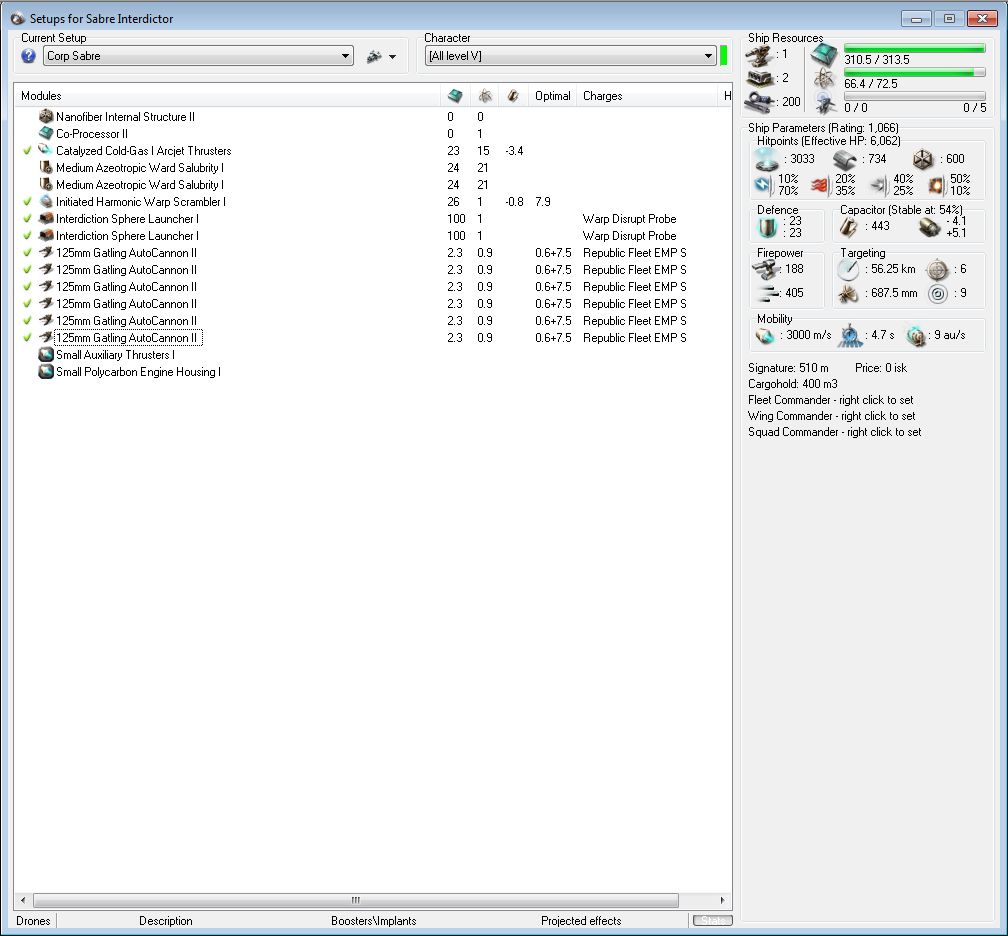Click the CPU column header icon
1008x936 pixels.
pyautogui.click(x=454, y=96)
